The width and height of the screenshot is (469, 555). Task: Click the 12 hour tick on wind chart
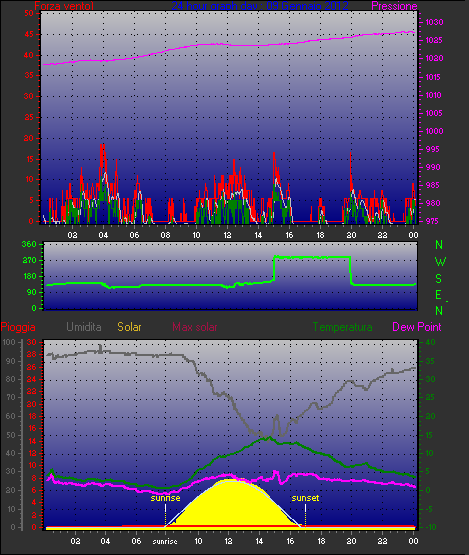click(227, 235)
